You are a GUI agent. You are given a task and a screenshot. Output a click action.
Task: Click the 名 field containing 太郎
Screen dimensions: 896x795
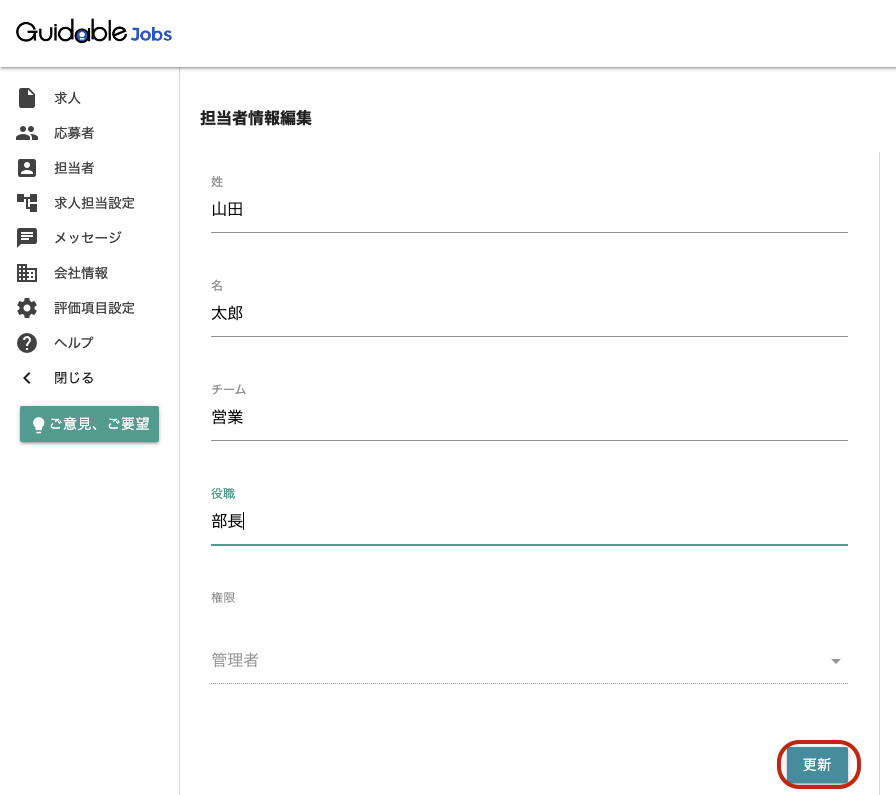[x=529, y=314]
